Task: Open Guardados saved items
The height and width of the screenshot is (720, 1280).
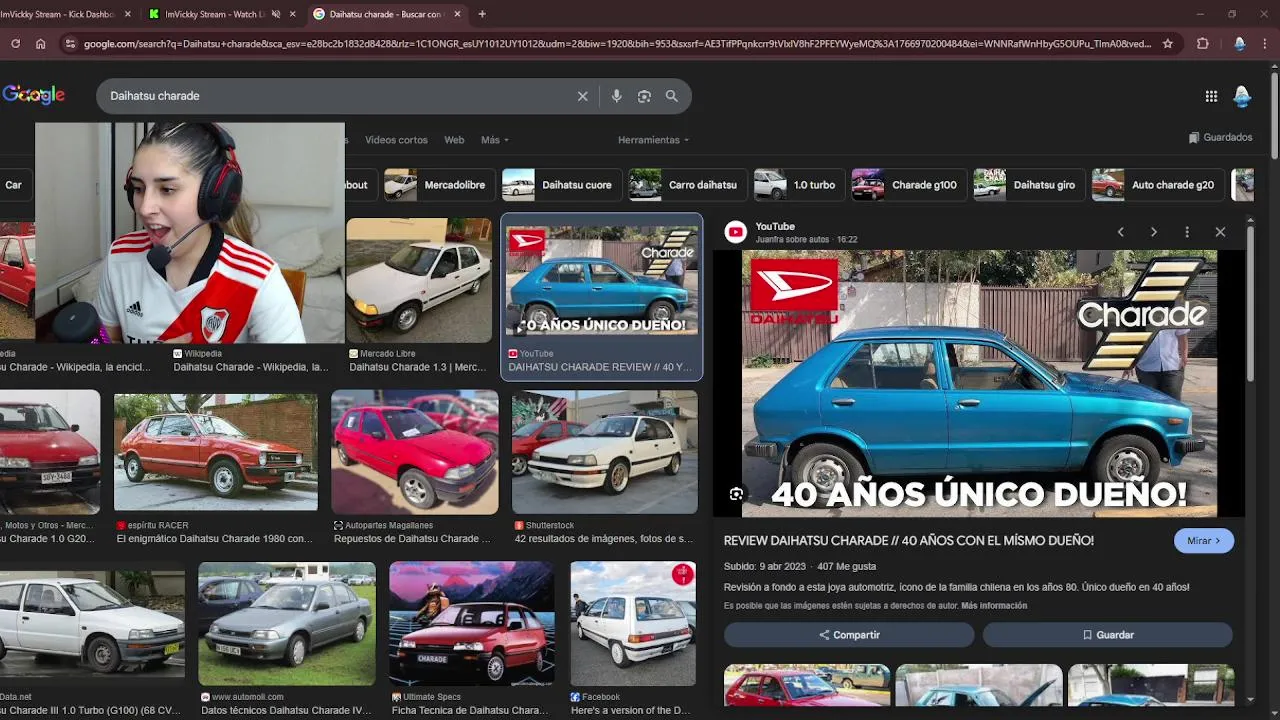Action: tap(1220, 138)
